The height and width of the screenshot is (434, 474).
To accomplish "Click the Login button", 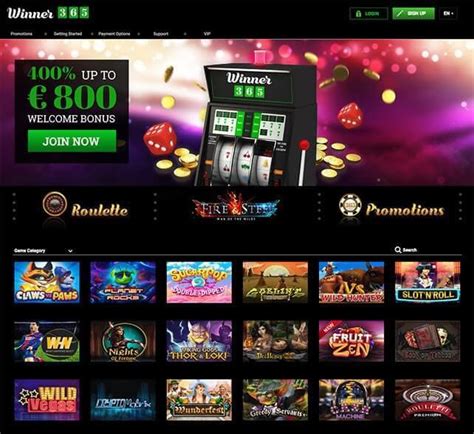I will (369, 14).
